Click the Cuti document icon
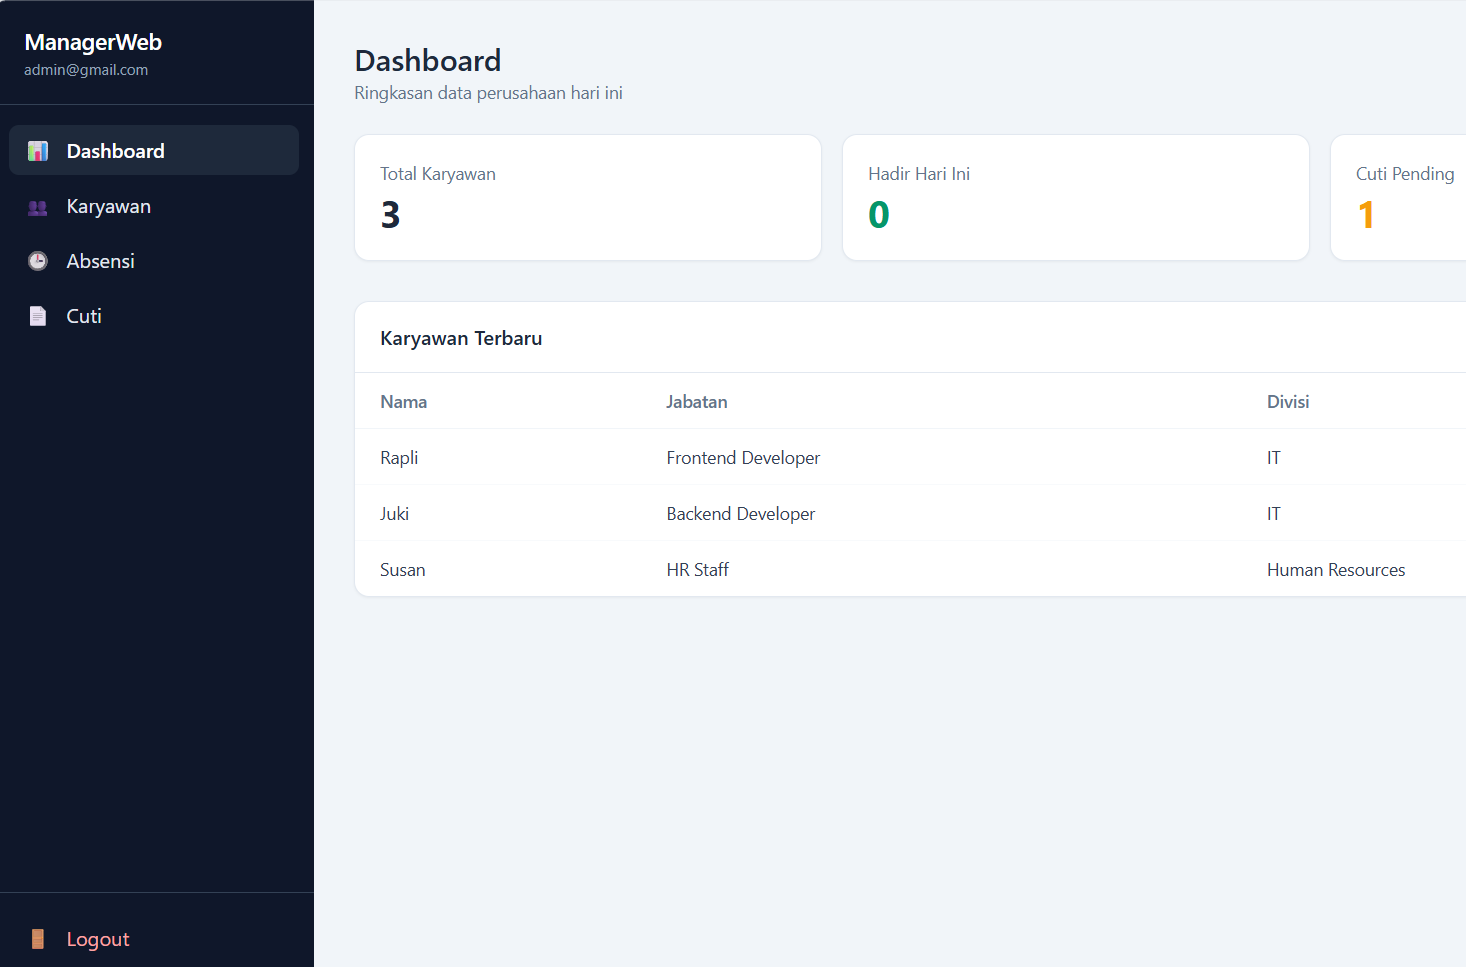 (x=38, y=316)
